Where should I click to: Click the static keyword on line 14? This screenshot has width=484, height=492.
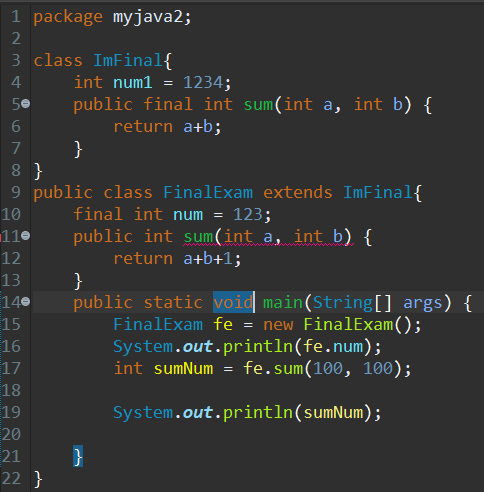tap(173, 303)
